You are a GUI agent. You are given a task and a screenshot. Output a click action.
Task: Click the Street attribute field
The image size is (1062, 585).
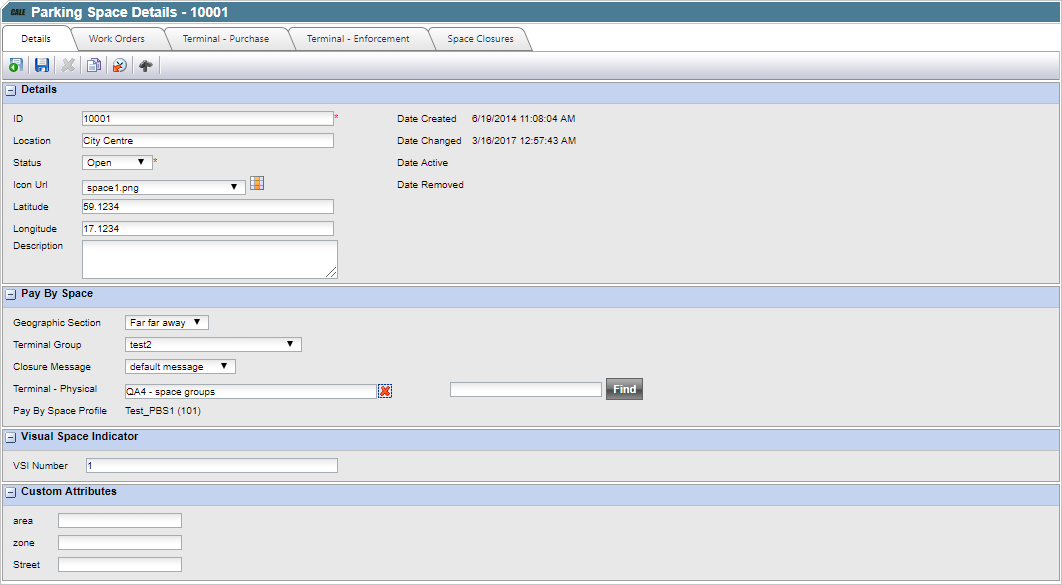[120, 565]
